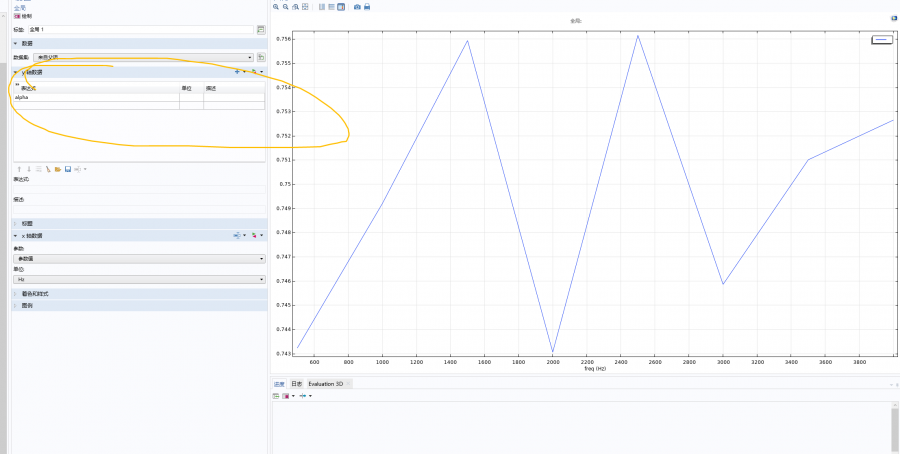900x454 pixels.
Task: Click the zoom out icon above the graph
Action: (x=286, y=7)
